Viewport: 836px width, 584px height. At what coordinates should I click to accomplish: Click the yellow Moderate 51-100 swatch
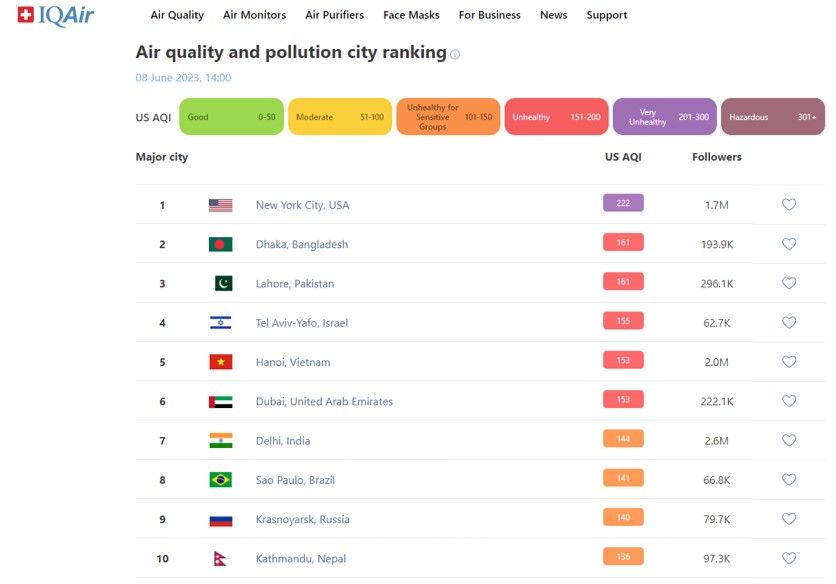coord(340,116)
